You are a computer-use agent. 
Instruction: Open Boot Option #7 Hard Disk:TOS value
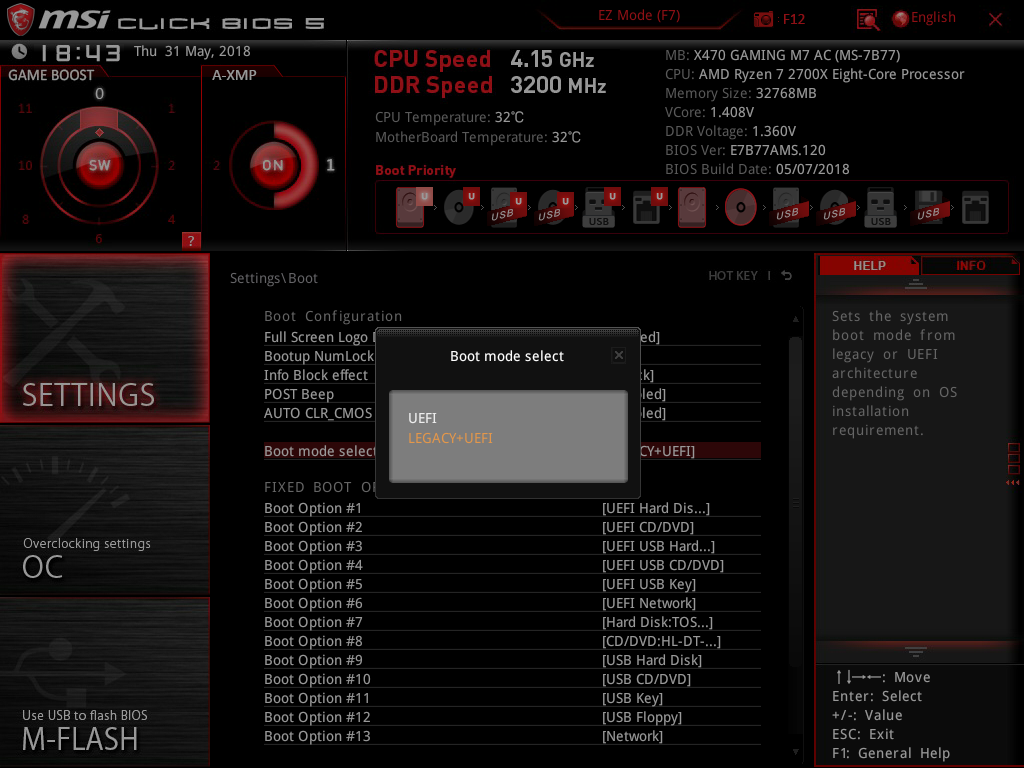[657, 622]
